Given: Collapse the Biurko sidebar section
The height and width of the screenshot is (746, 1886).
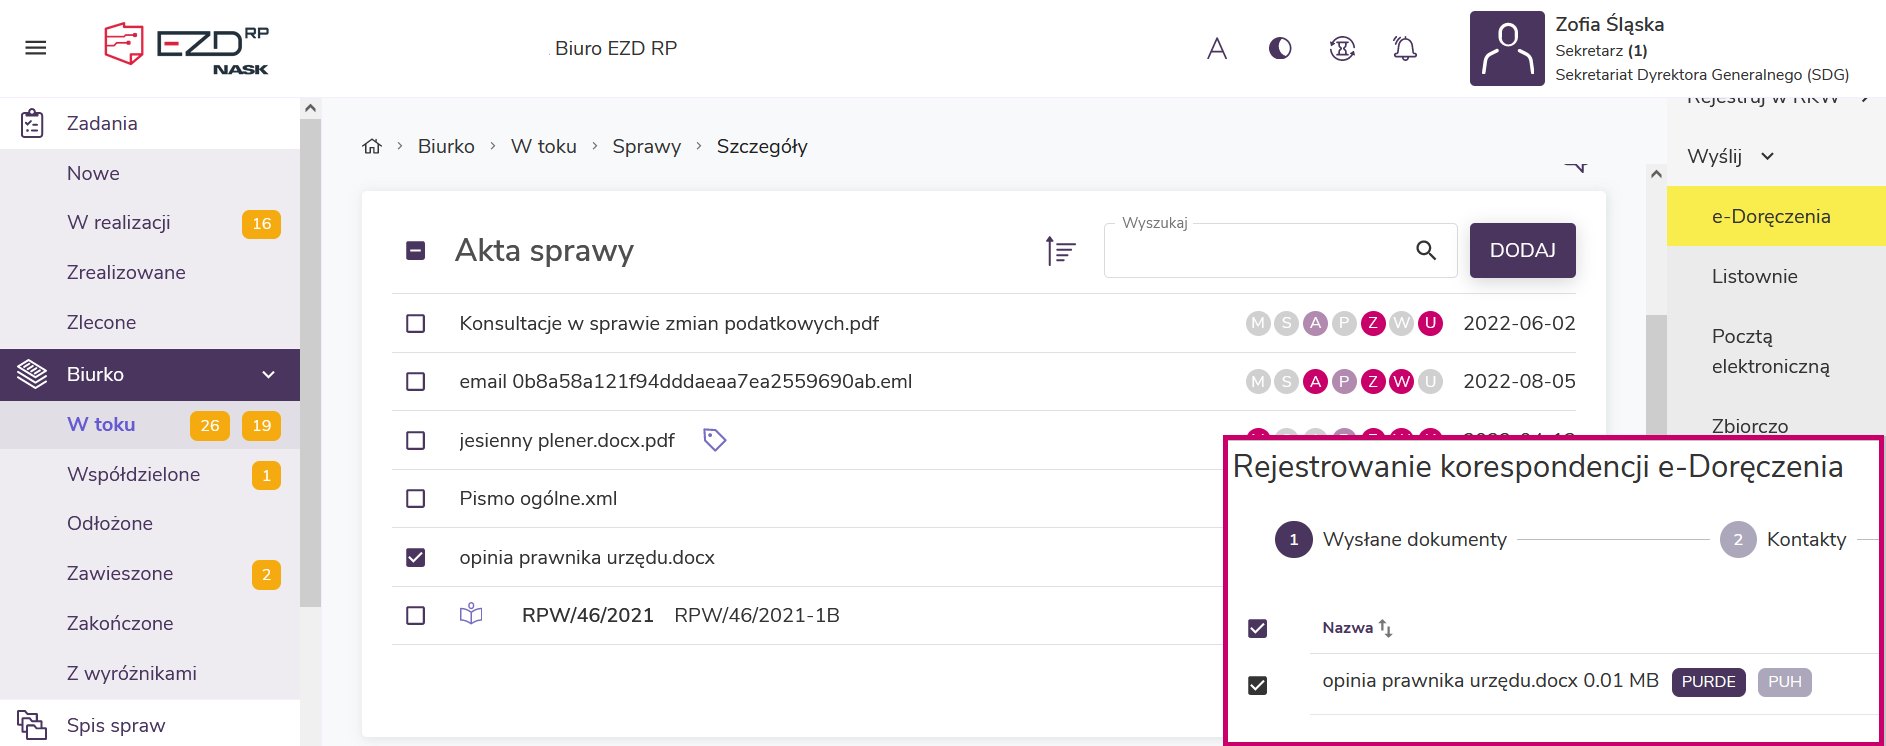Looking at the screenshot, I should tap(268, 375).
